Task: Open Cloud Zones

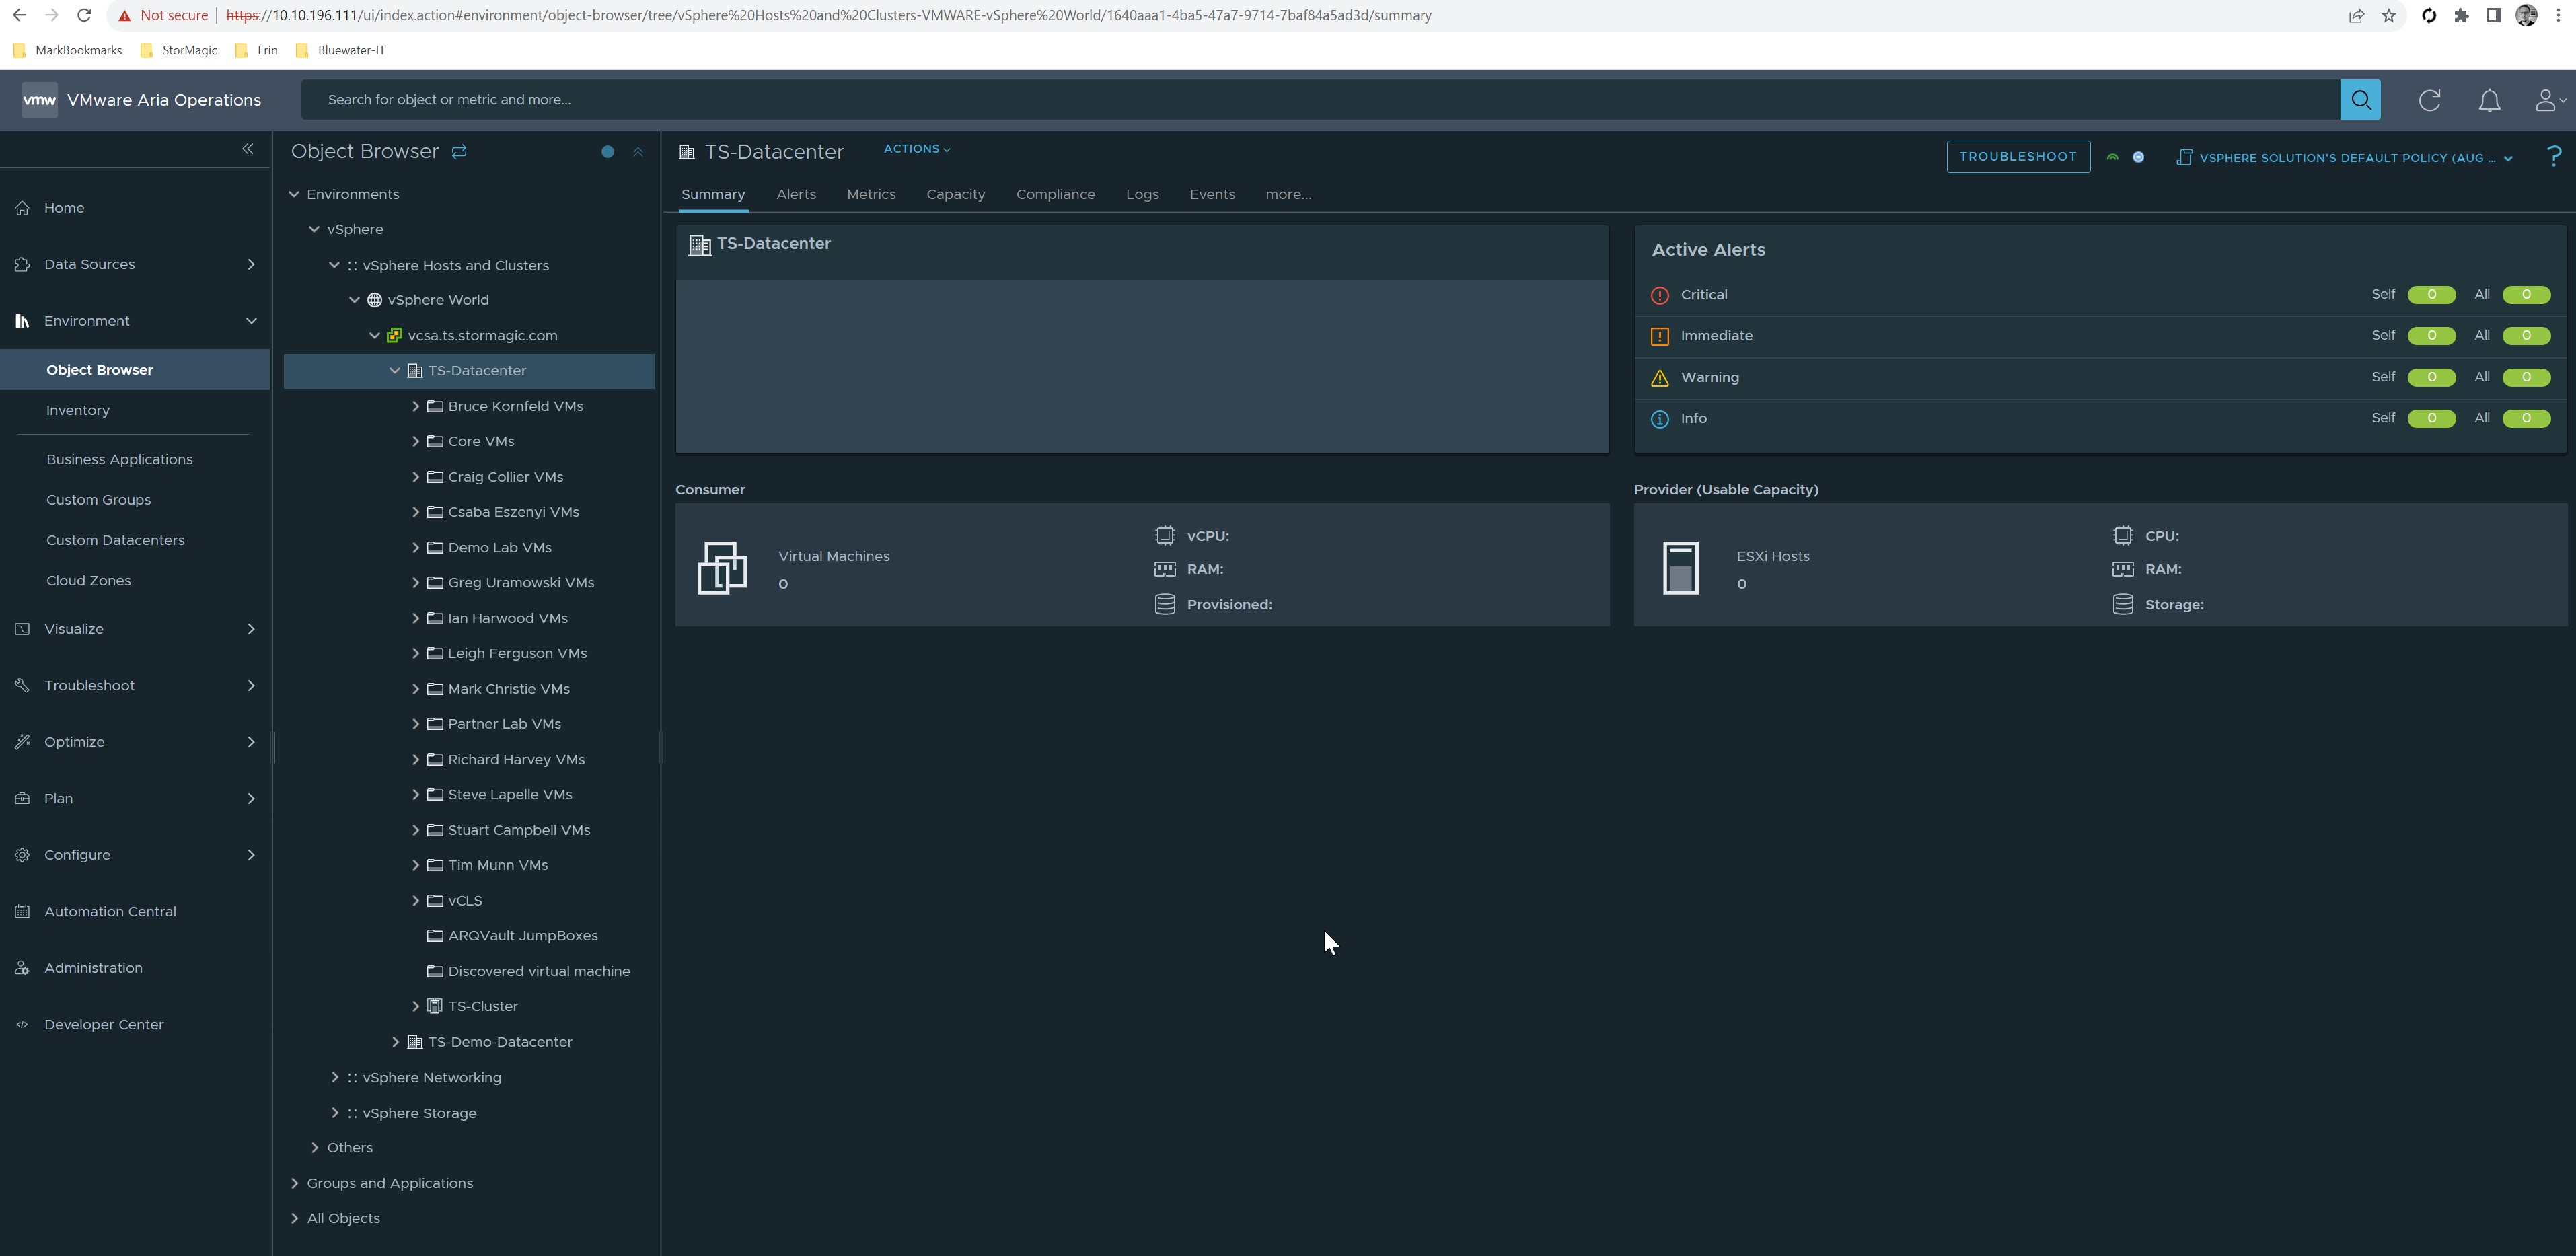Action: (x=88, y=581)
